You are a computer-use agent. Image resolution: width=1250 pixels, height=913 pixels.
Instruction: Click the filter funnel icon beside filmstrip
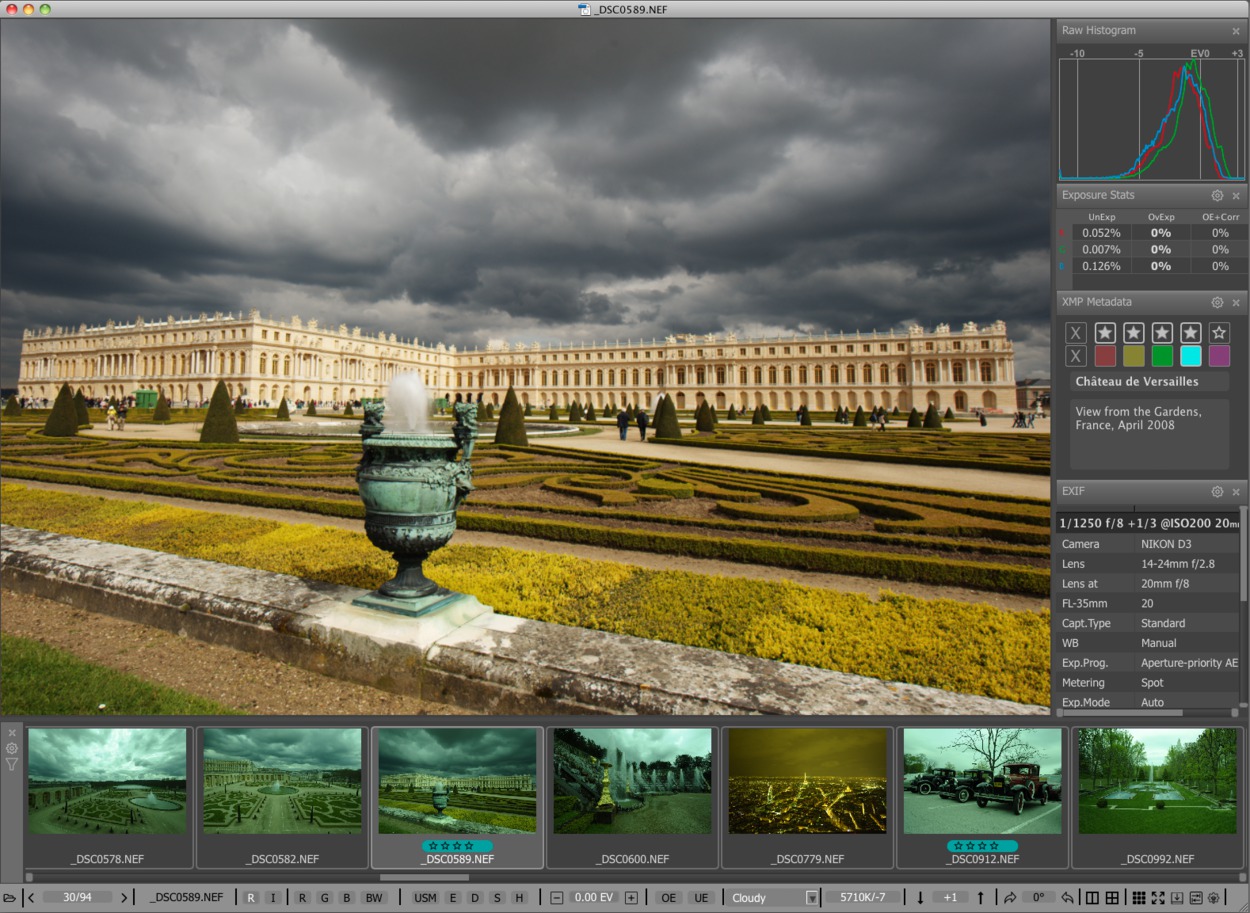pyautogui.click(x=12, y=765)
